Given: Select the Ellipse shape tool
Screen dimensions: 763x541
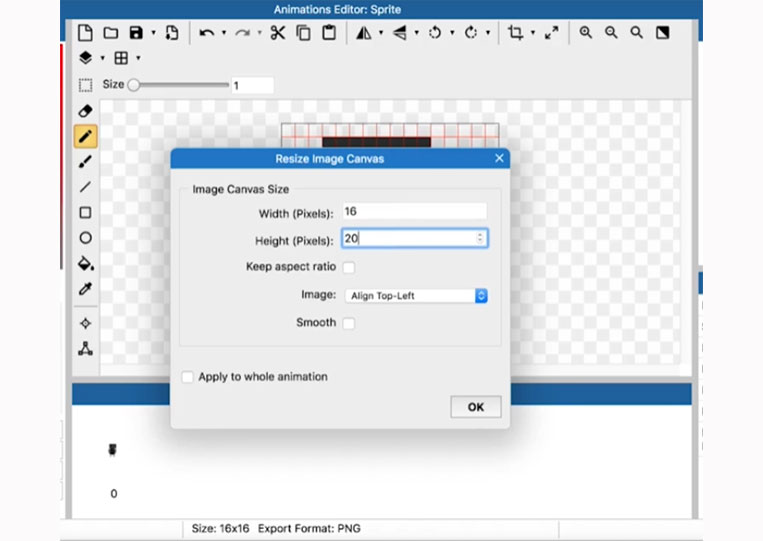Looking at the screenshot, I should [x=86, y=238].
